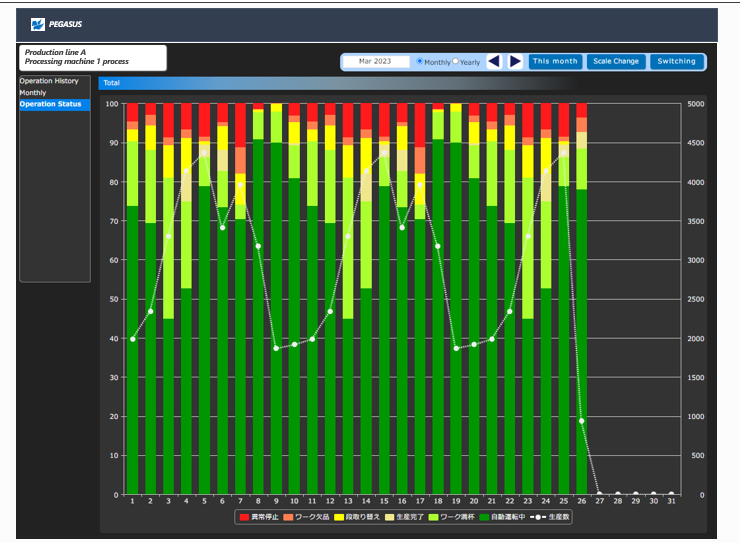Image resolution: width=740 pixels, height=544 pixels.
Task: Click the pale yellow 生産完了 legend swatch
Action: pos(389,517)
